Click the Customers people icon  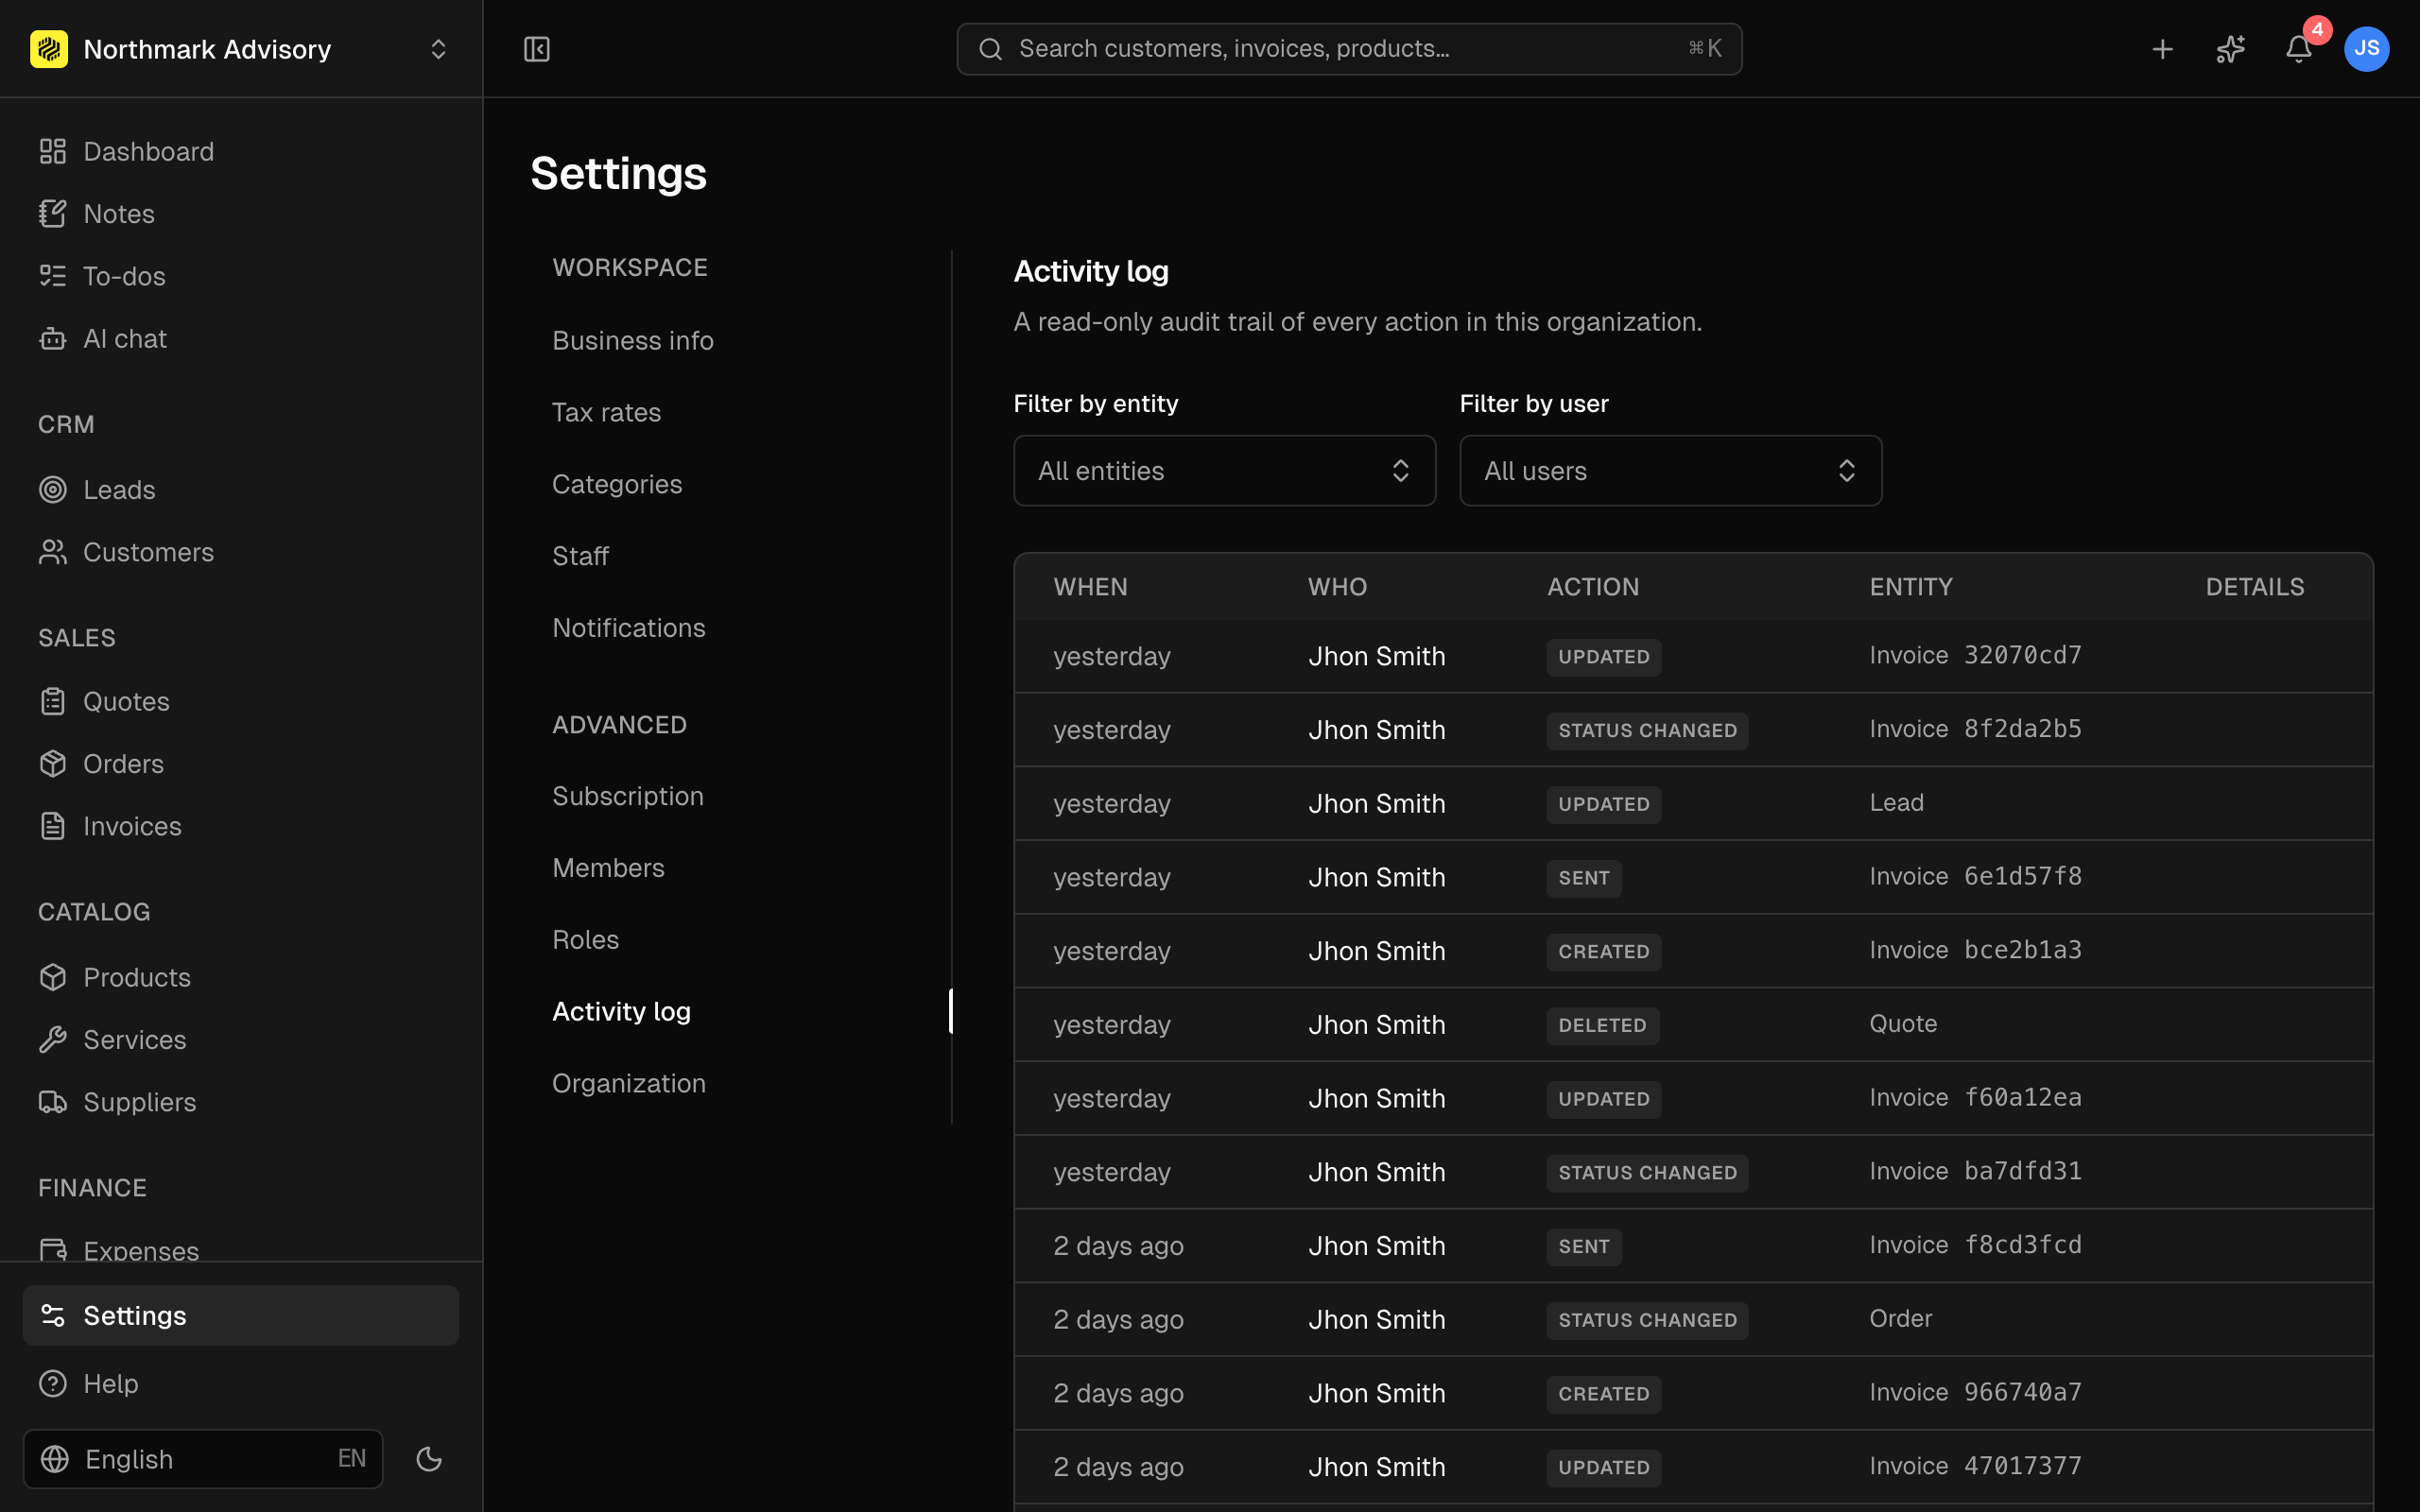coord(53,552)
